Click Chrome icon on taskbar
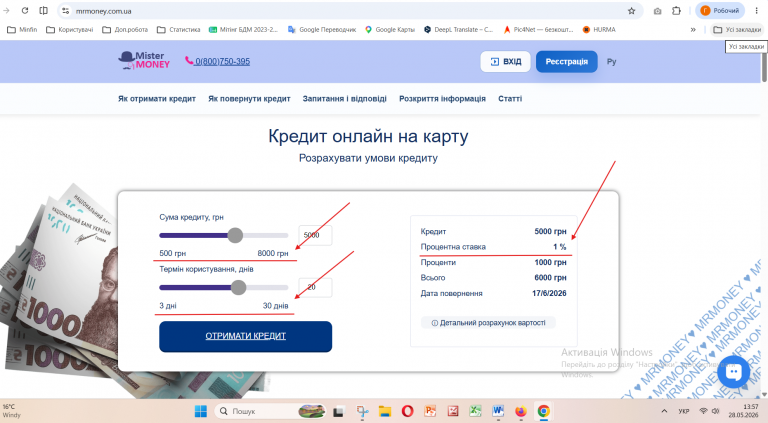Image resolution: width=768 pixels, height=423 pixels. pyautogui.click(x=543, y=412)
